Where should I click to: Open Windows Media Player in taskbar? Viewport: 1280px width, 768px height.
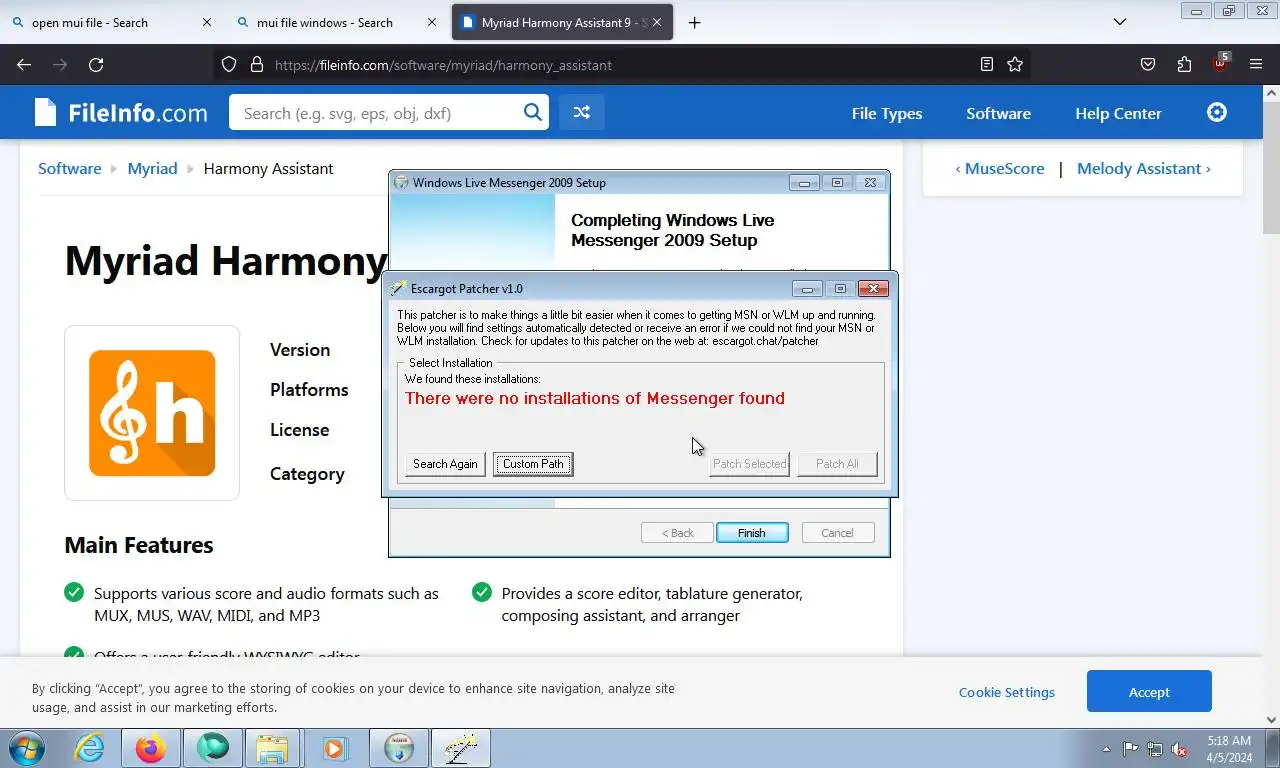click(334, 748)
